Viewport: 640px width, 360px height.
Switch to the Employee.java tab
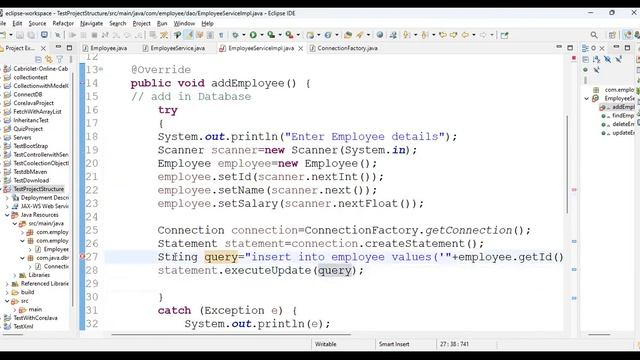(x=105, y=48)
